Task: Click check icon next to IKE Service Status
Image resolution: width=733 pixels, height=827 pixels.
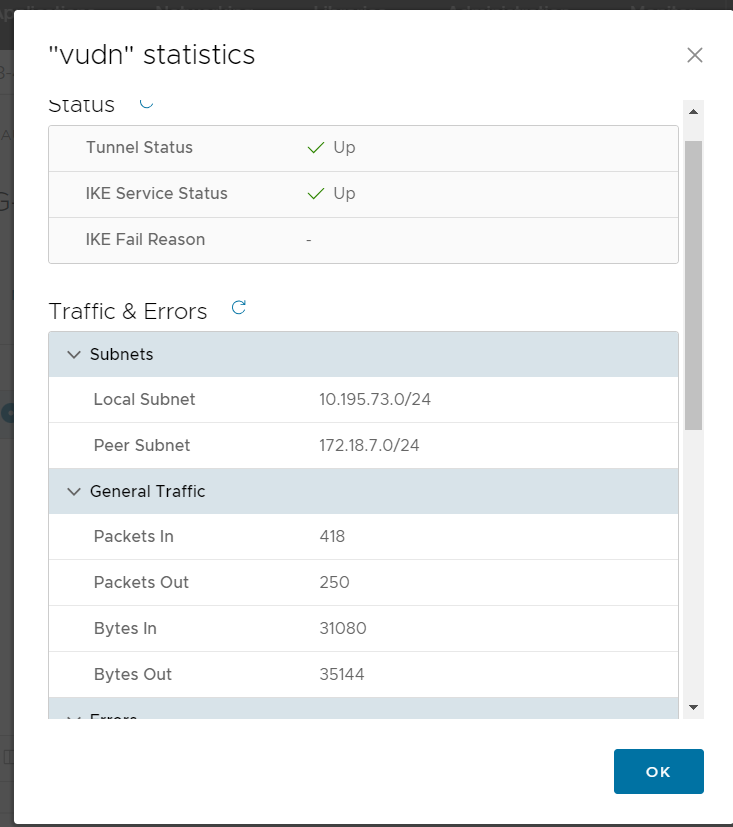Action: pyautogui.click(x=316, y=194)
